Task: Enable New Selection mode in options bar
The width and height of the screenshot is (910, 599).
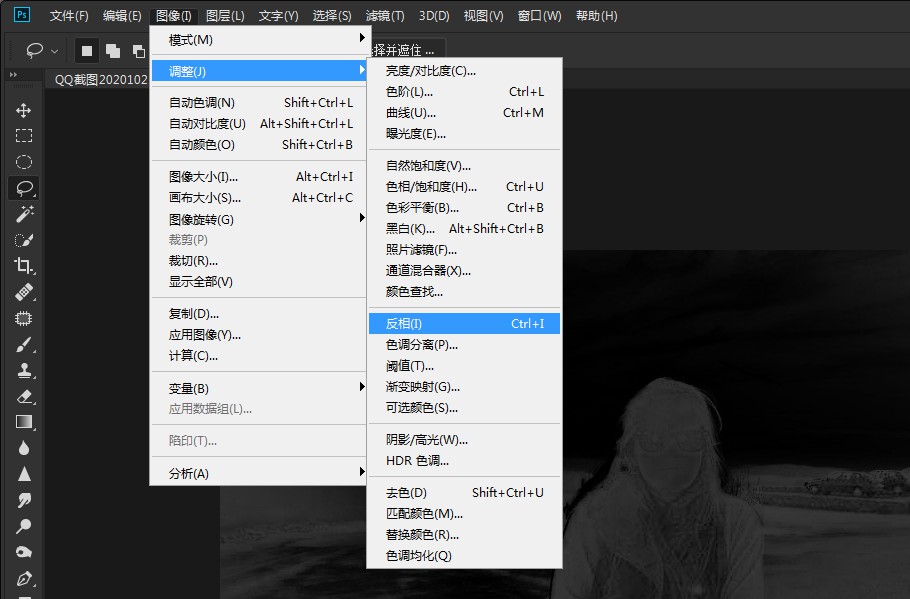Action: coord(87,51)
